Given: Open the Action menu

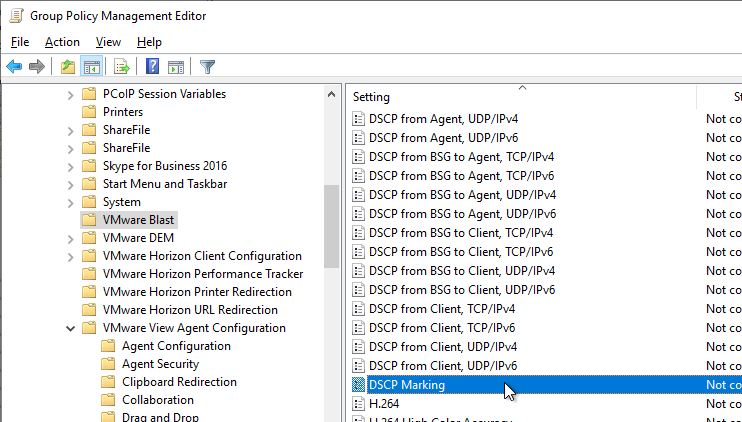Looking at the screenshot, I should click(x=62, y=42).
